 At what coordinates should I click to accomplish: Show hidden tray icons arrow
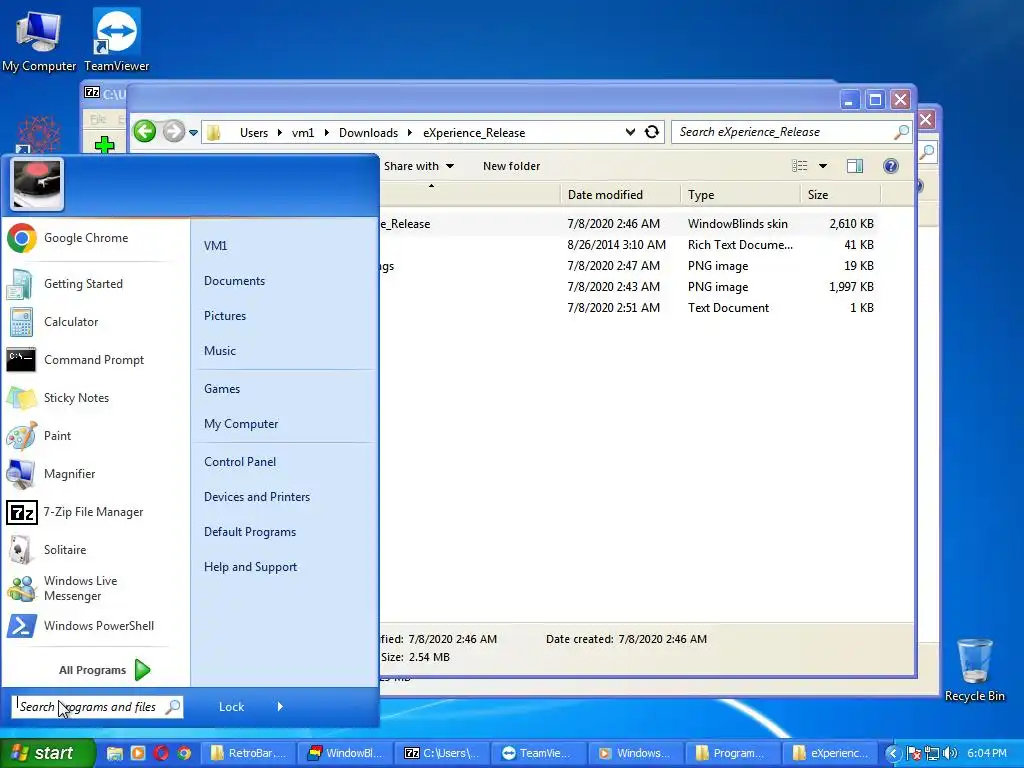tap(893, 753)
